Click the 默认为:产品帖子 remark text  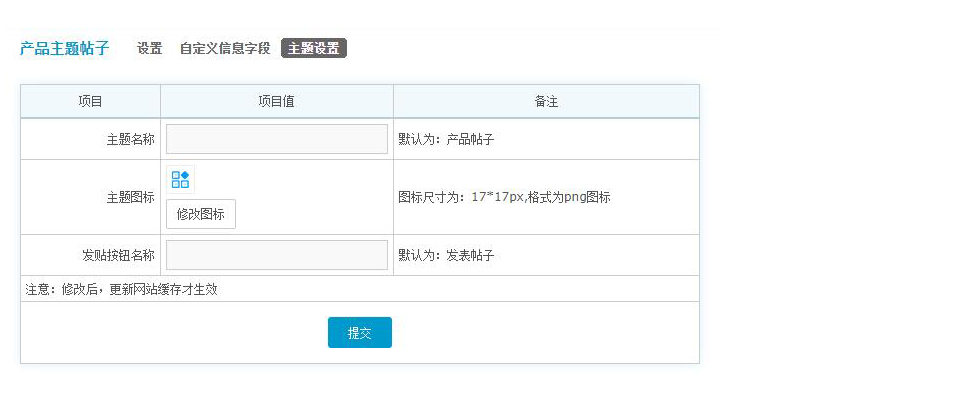pos(446,140)
